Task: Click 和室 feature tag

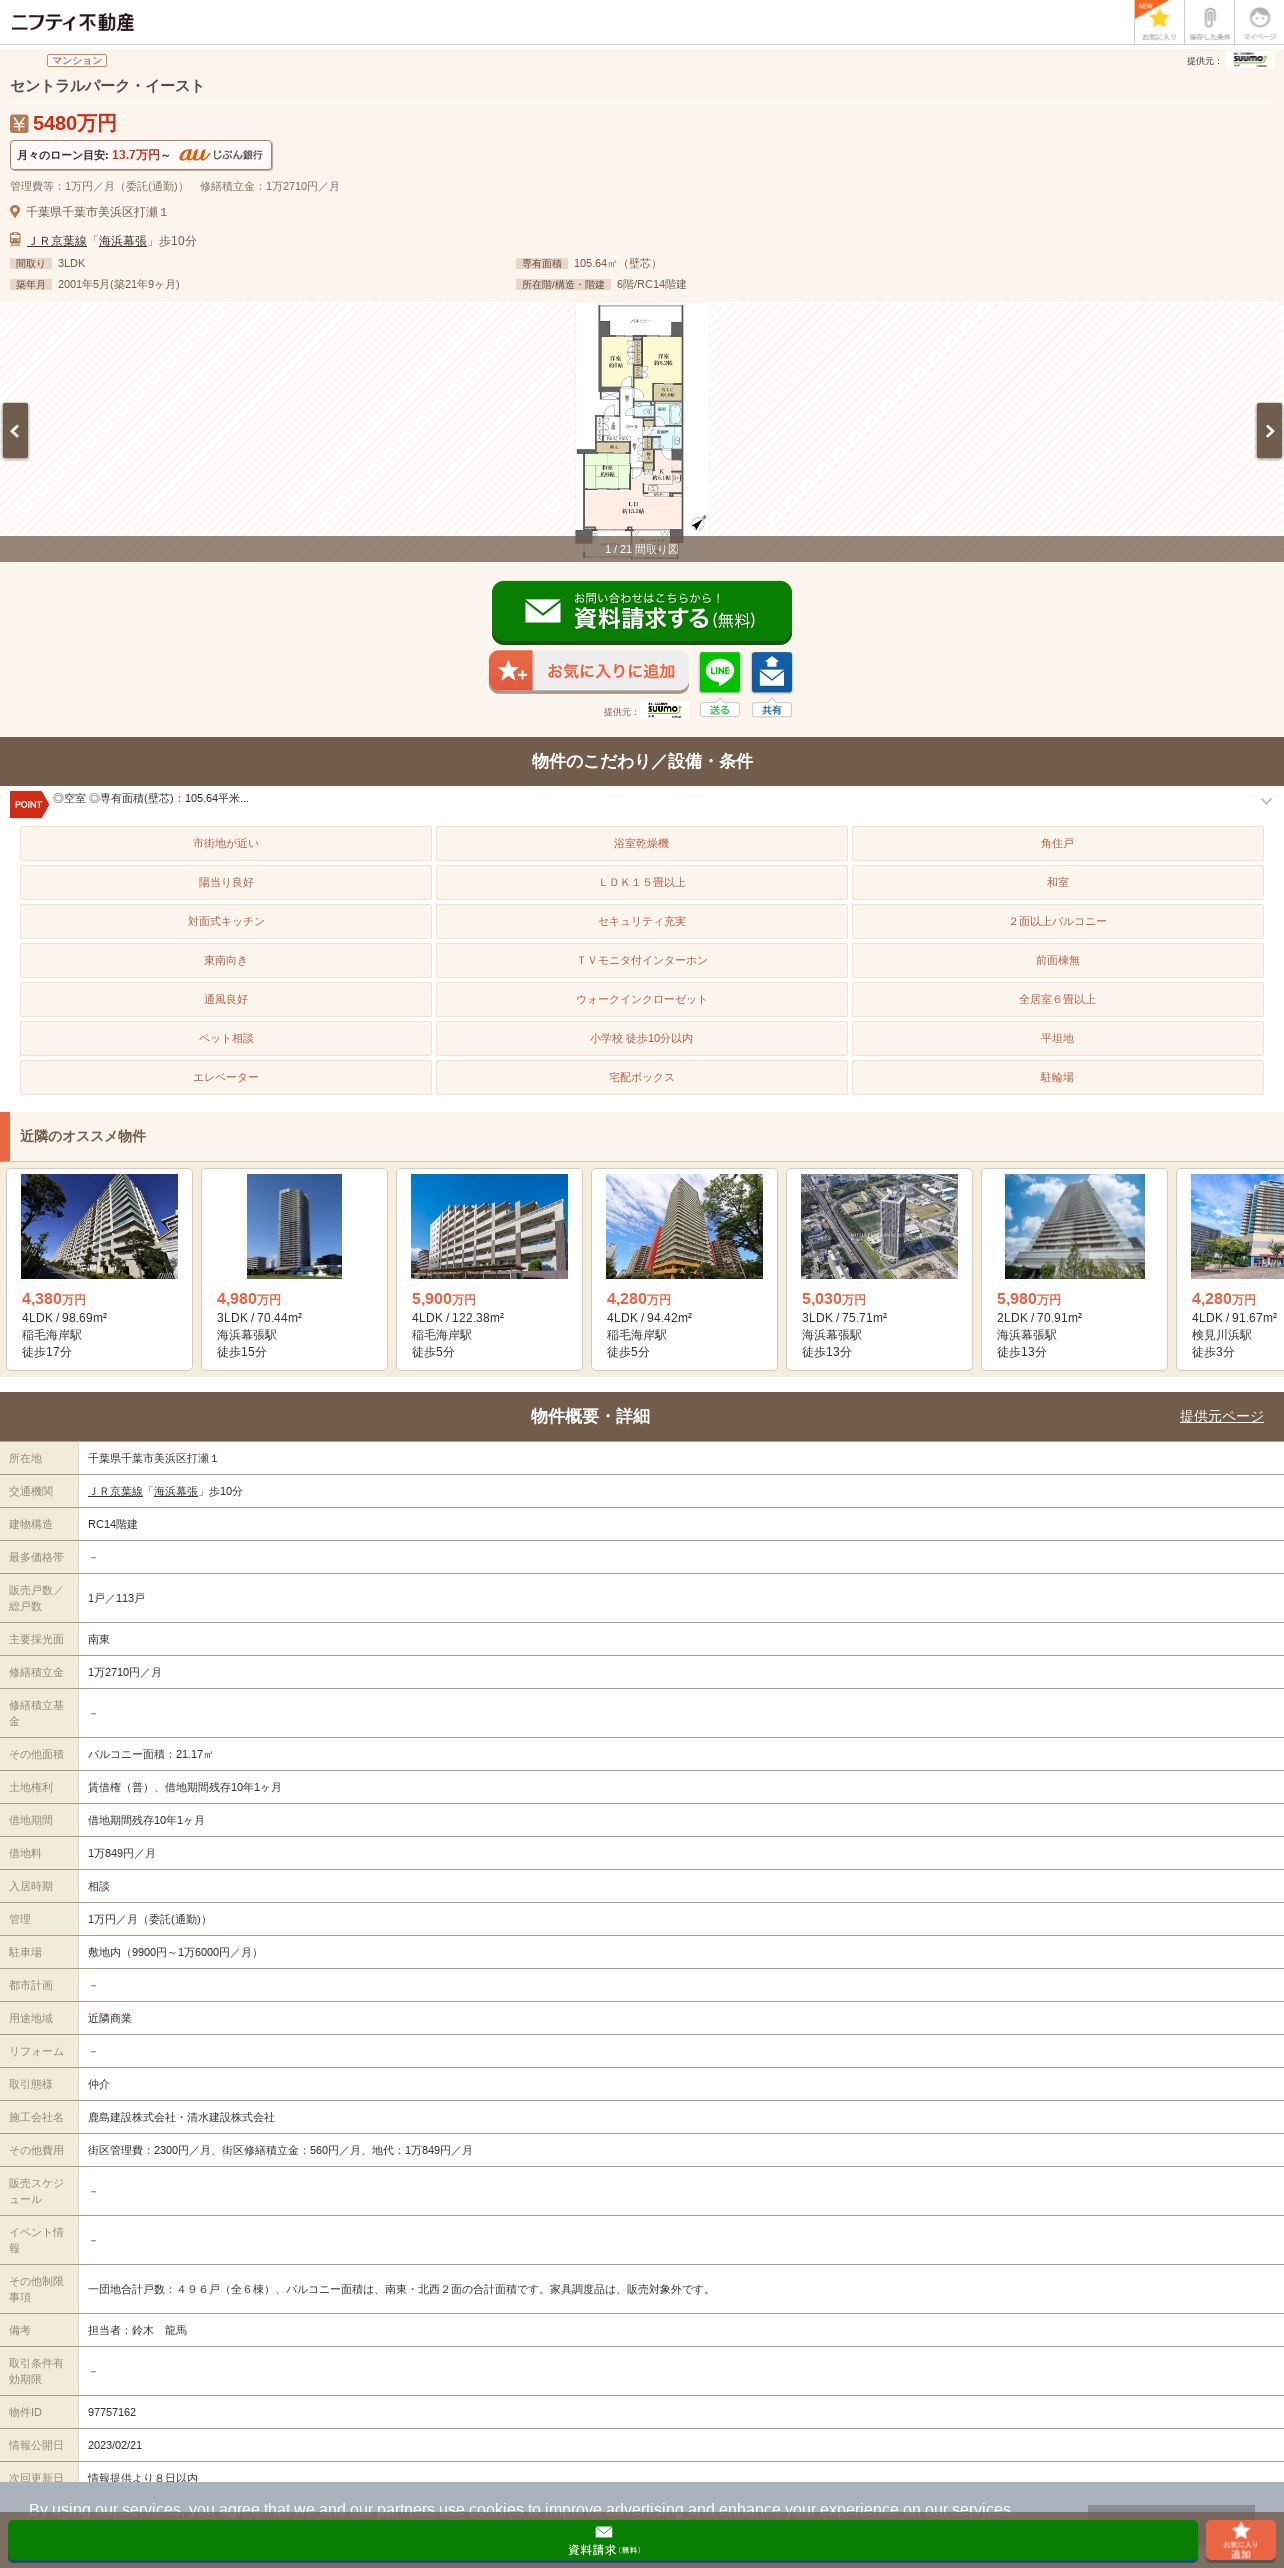Action: coord(1058,883)
